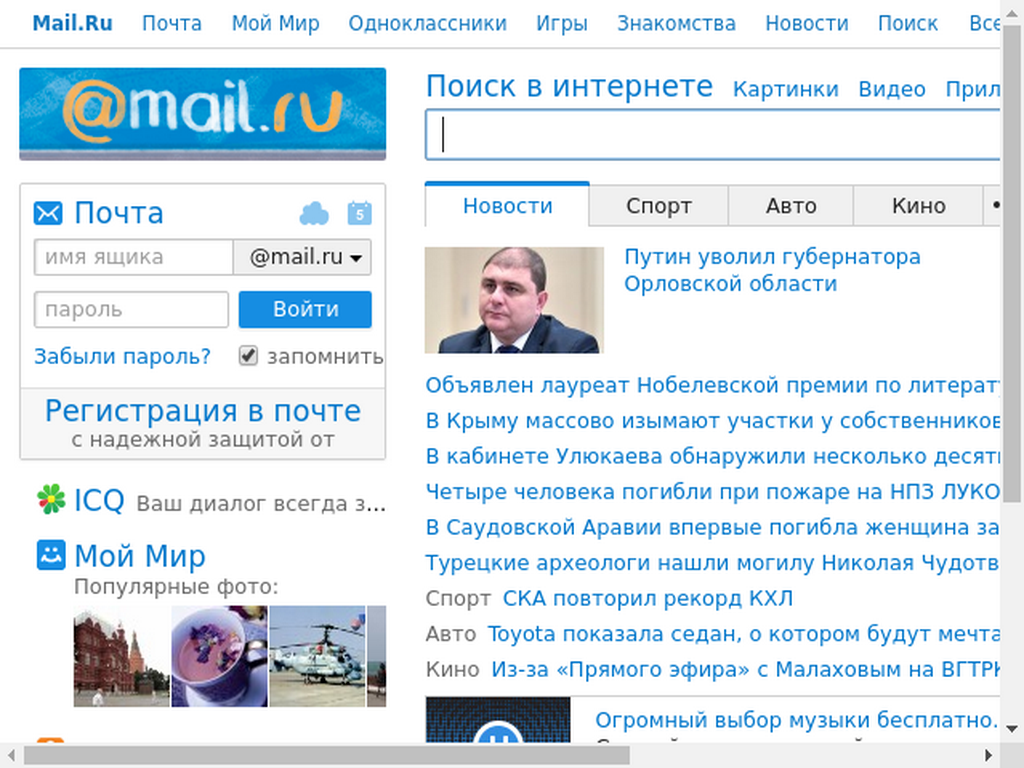Open the Red Square photo thumbnail
1024x768 pixels.
[121, 656]
